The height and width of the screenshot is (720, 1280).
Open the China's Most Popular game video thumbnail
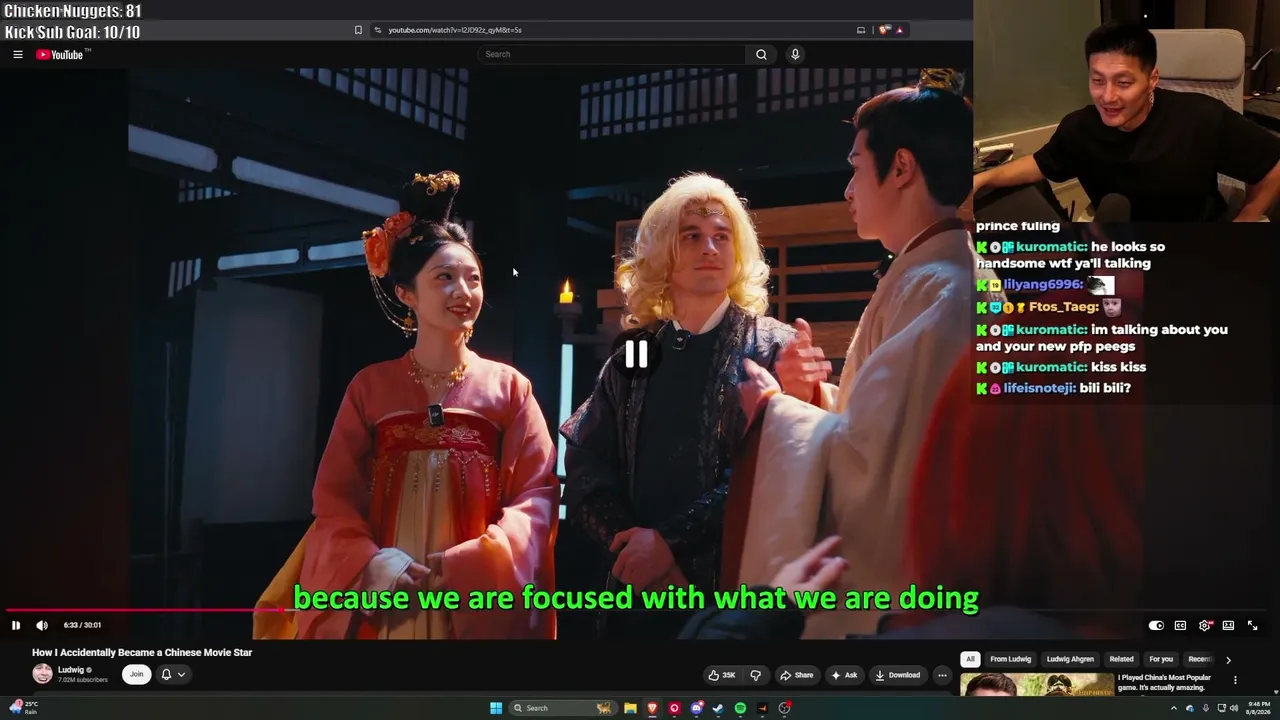(x=1037, y=684)
